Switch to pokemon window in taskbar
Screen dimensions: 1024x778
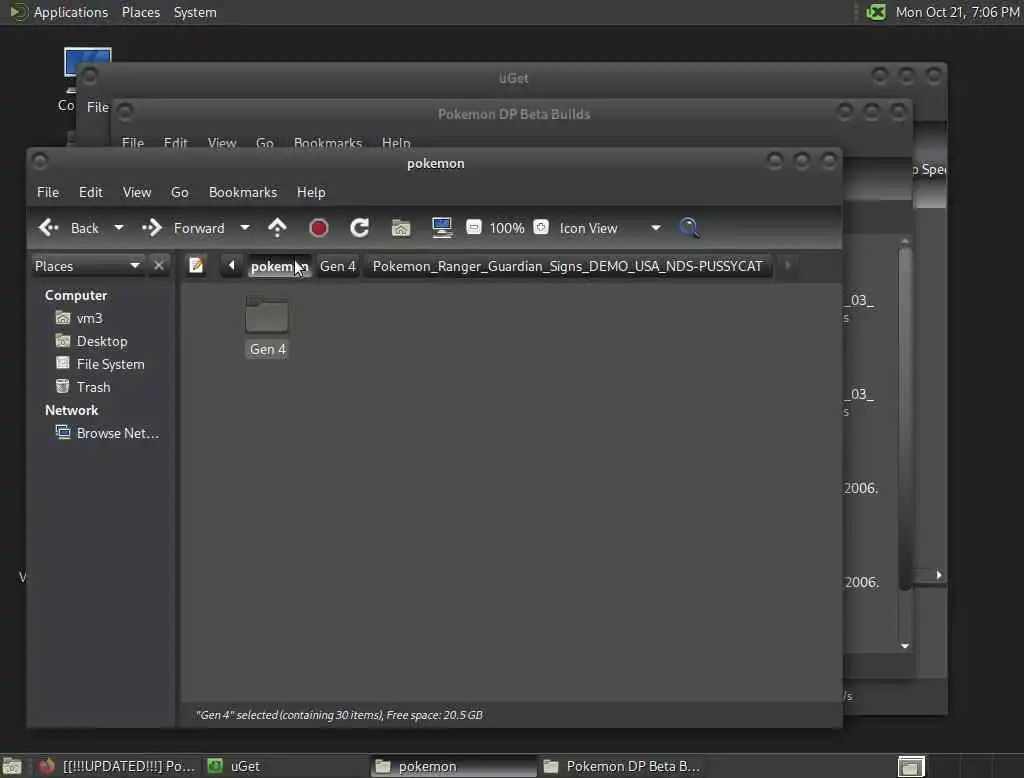pyautogui.click(x=453, y=766)
